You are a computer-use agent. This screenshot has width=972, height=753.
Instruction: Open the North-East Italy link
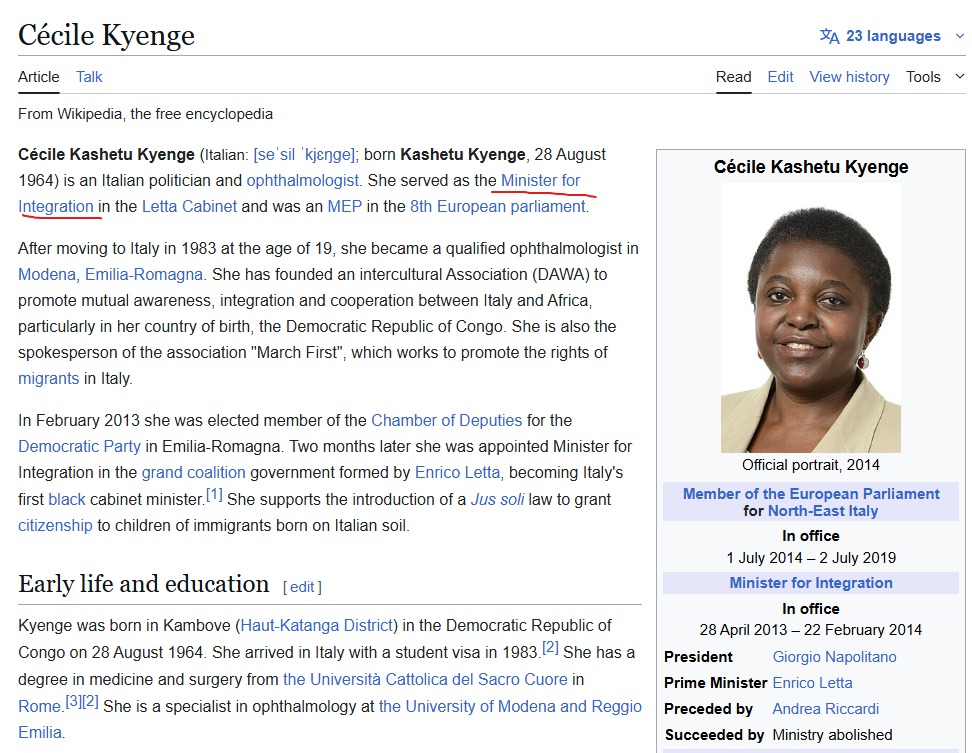823,511
